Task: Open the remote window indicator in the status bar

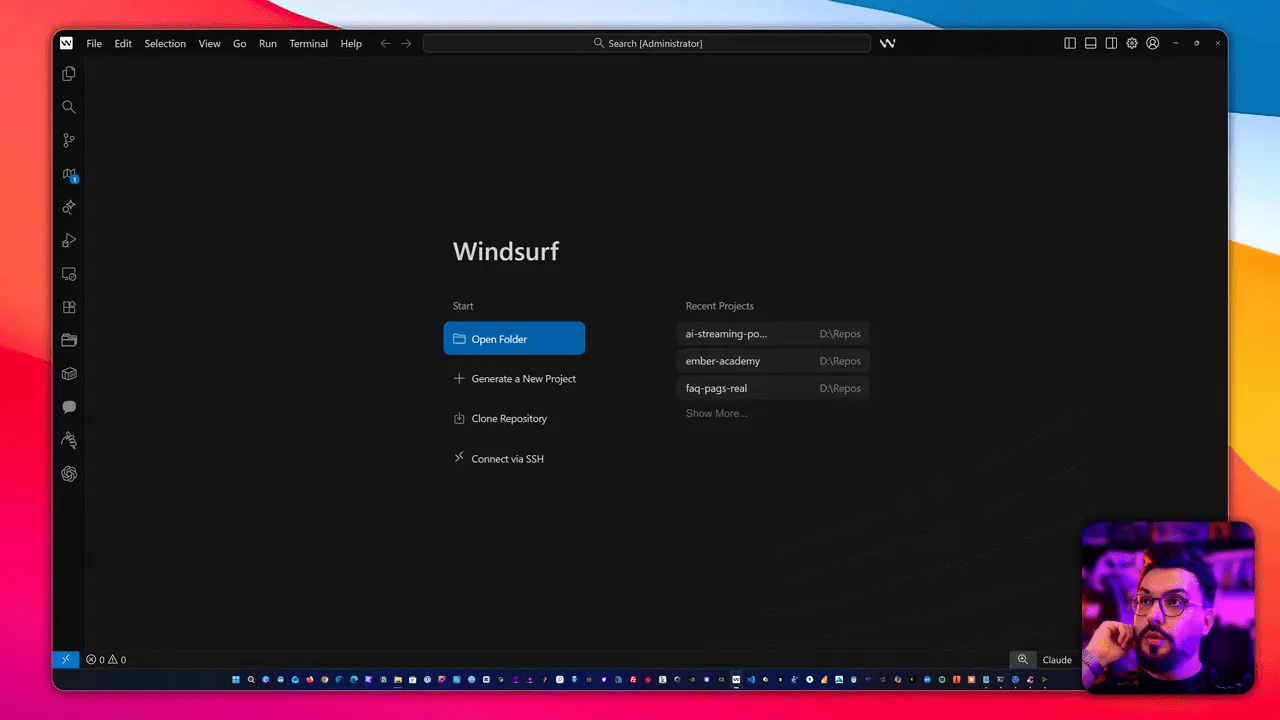Action: point(65,660)
